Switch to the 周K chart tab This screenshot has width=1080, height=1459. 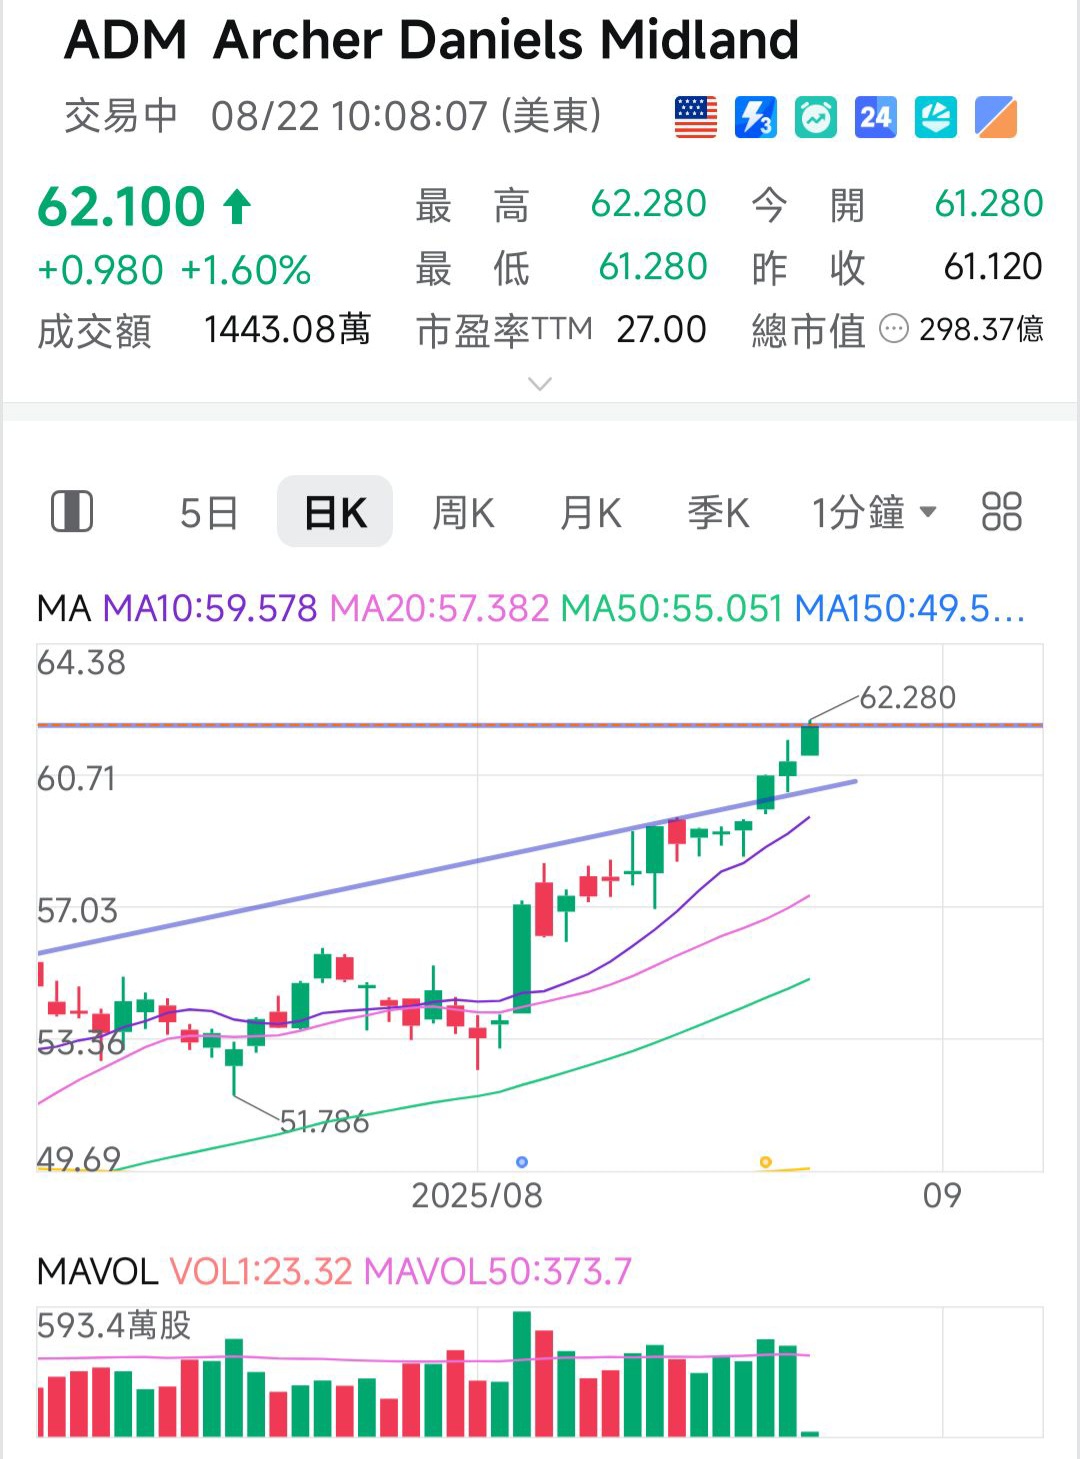point(463,513)
